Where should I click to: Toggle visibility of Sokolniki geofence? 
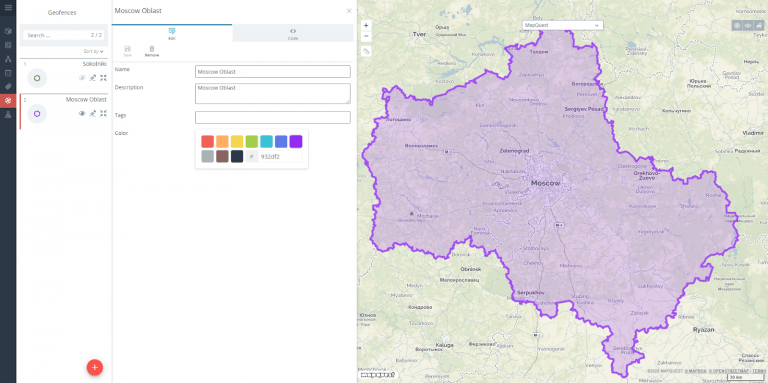(82, 77)
